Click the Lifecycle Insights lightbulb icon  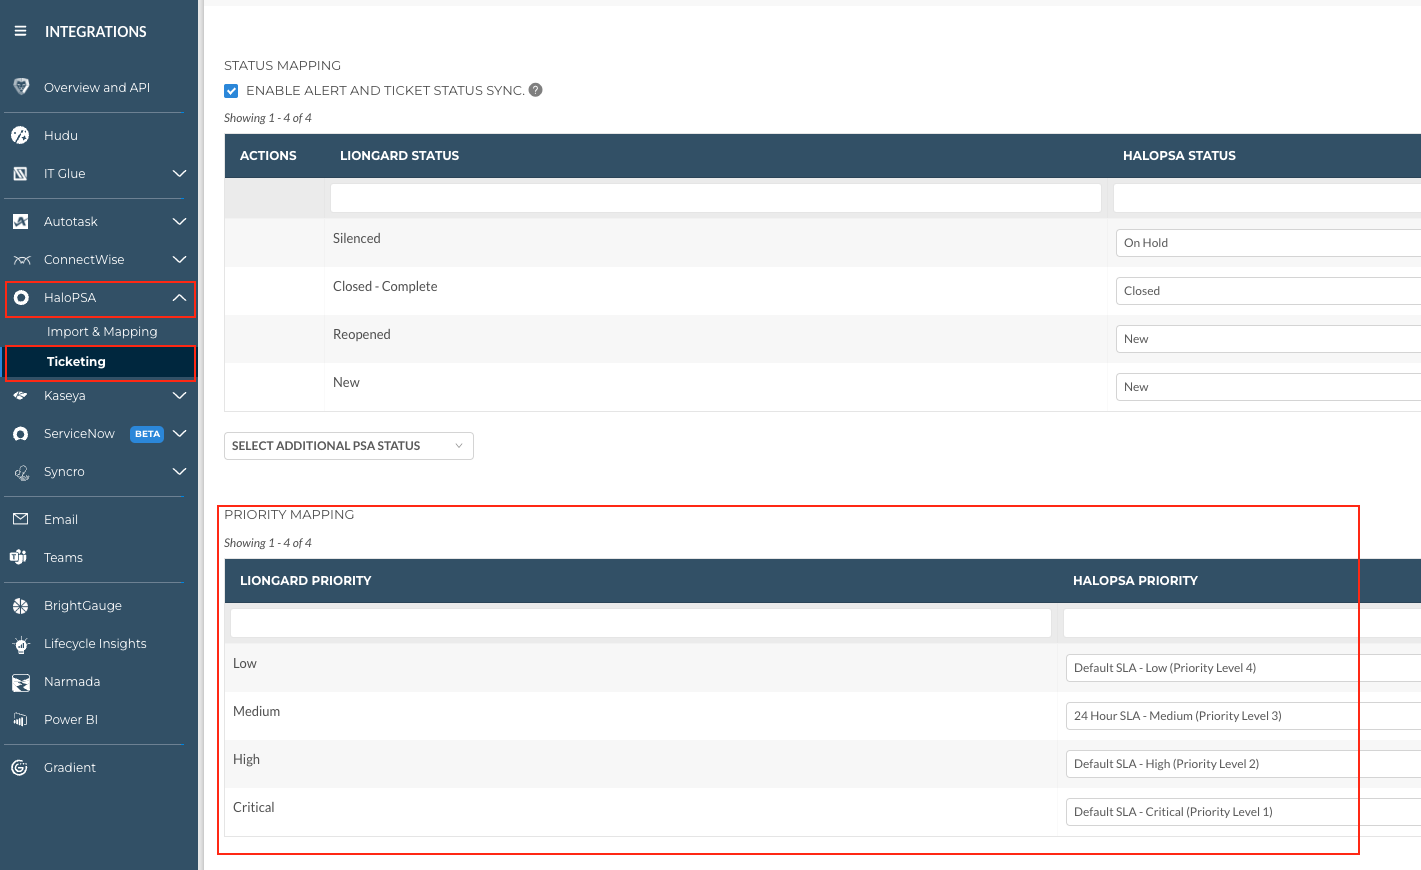click(21, 644)
